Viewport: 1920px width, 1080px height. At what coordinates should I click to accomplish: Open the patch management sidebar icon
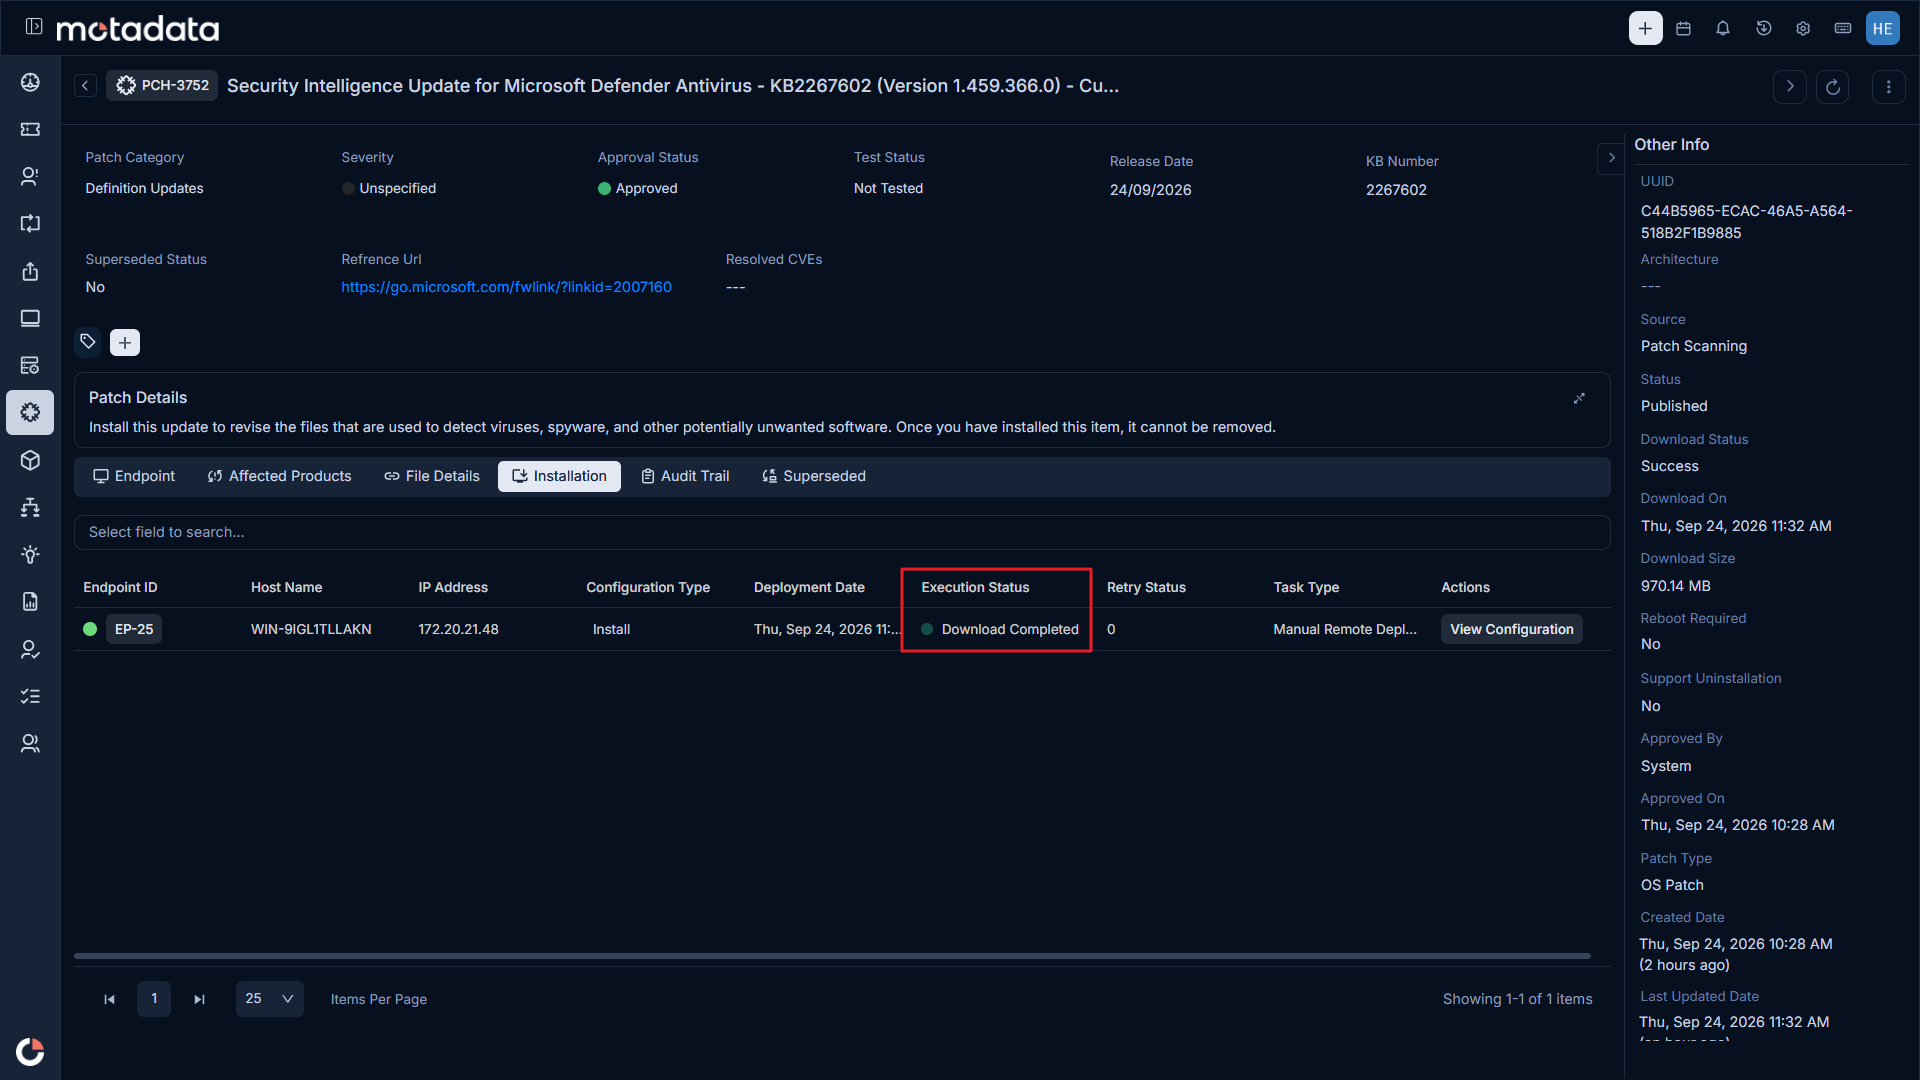pos(30,412)
